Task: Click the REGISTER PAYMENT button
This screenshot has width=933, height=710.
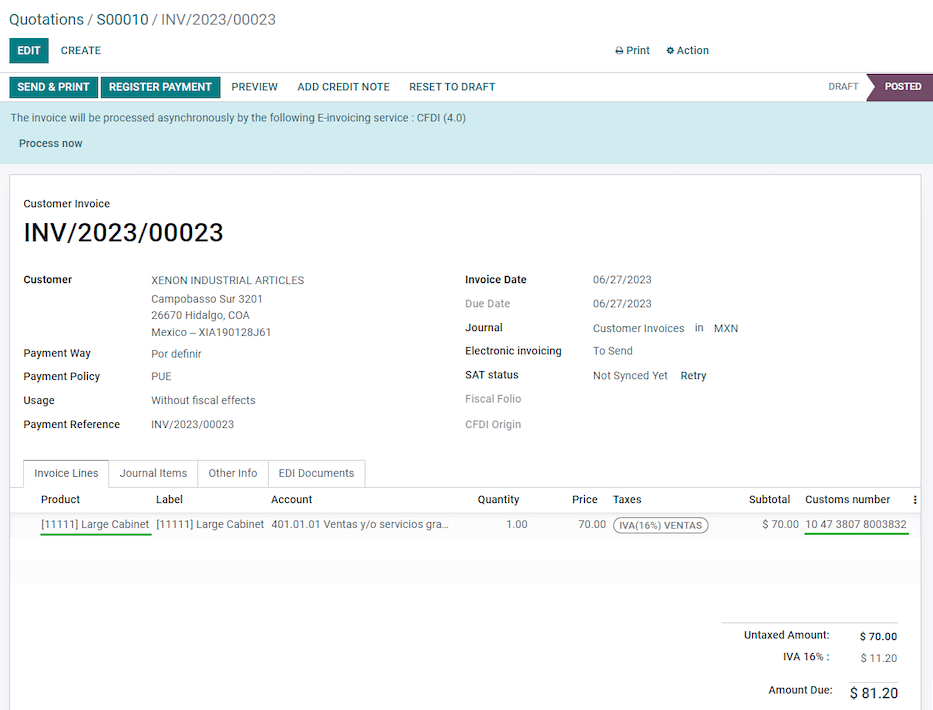Action: click(x=160, y=87)
